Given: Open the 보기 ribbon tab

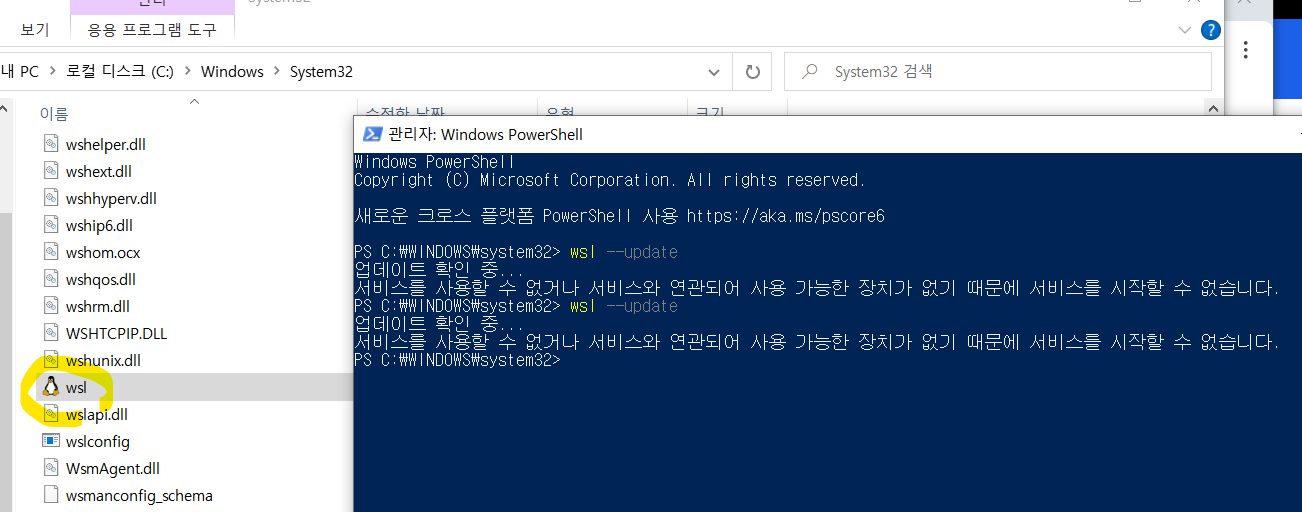Looking at the screenshot, I should pyautogui.click(x=35, y=30).
